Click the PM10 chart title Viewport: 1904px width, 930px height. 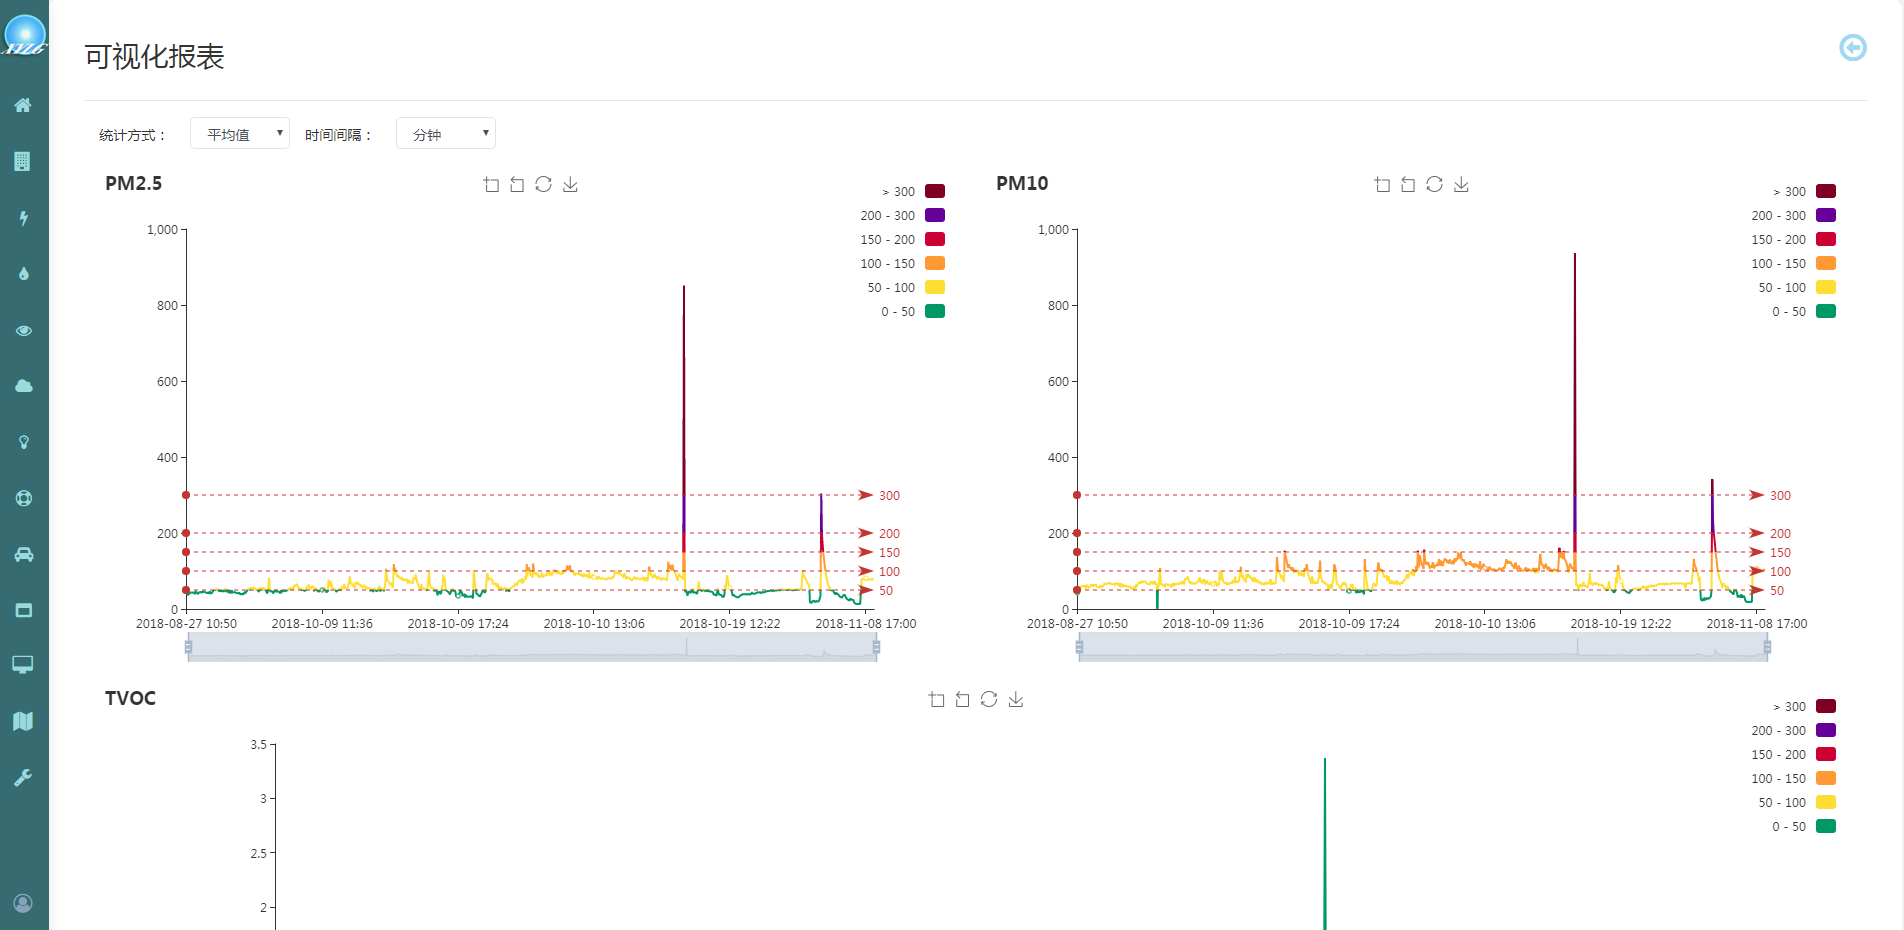1022,183
